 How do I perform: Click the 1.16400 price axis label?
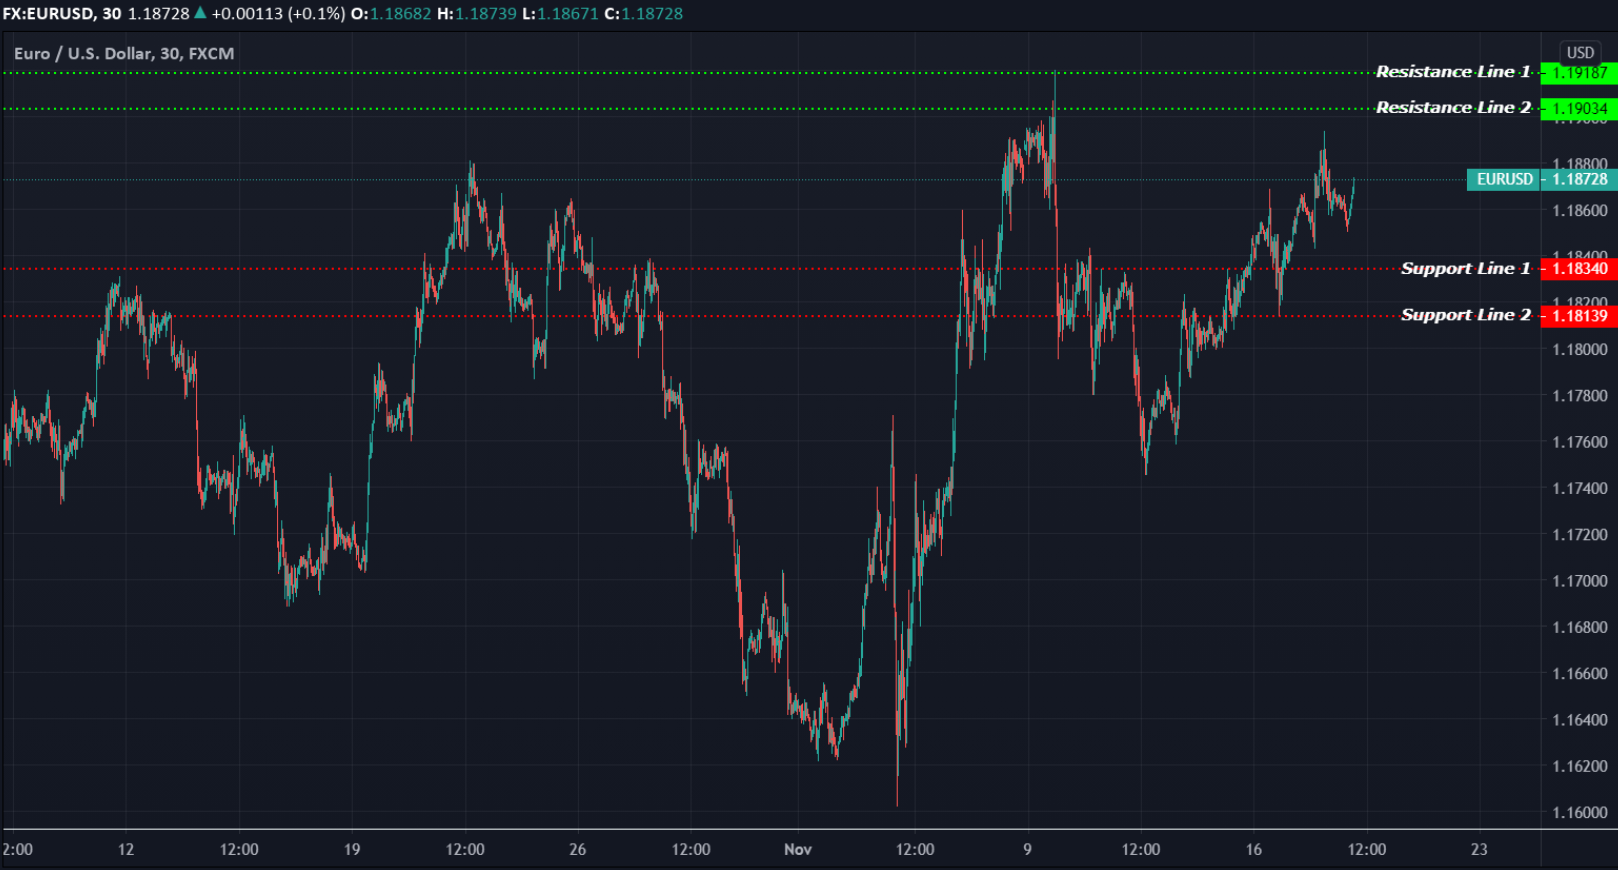1580,720
